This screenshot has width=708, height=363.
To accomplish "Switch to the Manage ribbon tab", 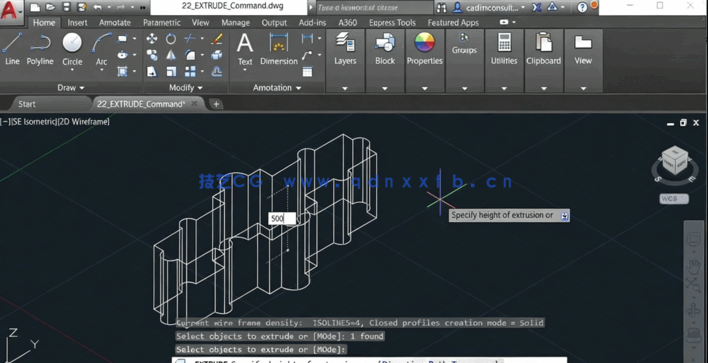I will click(x=235, y=23).
